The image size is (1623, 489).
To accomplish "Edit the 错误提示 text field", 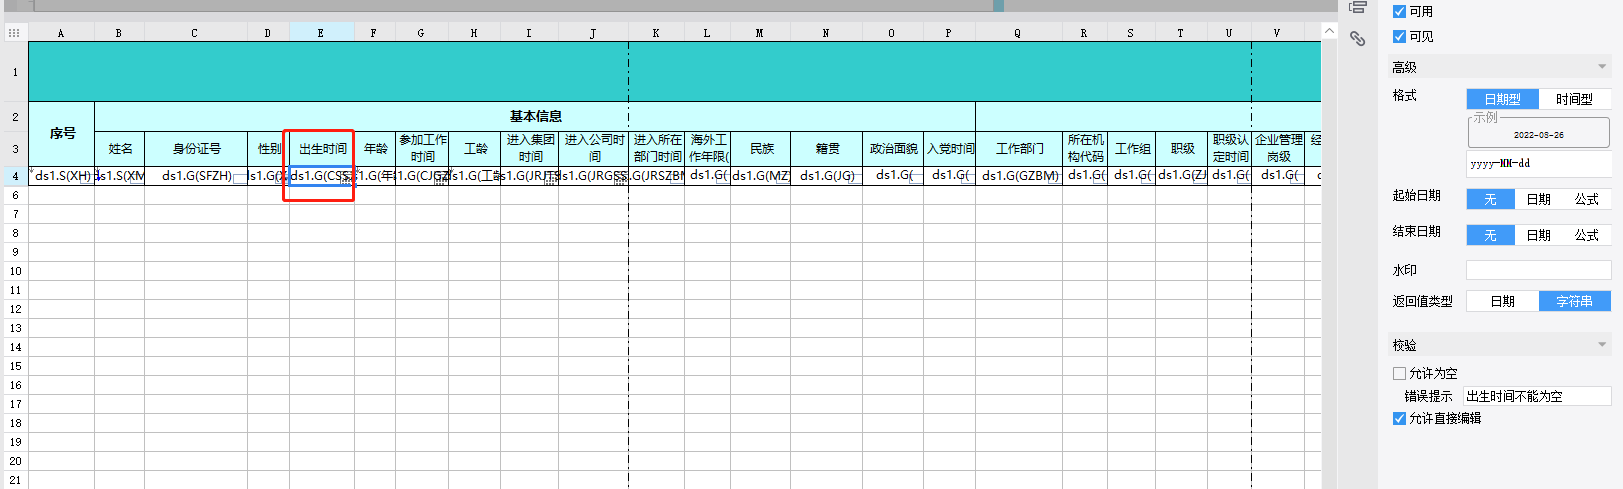I will click(1537, 396).
